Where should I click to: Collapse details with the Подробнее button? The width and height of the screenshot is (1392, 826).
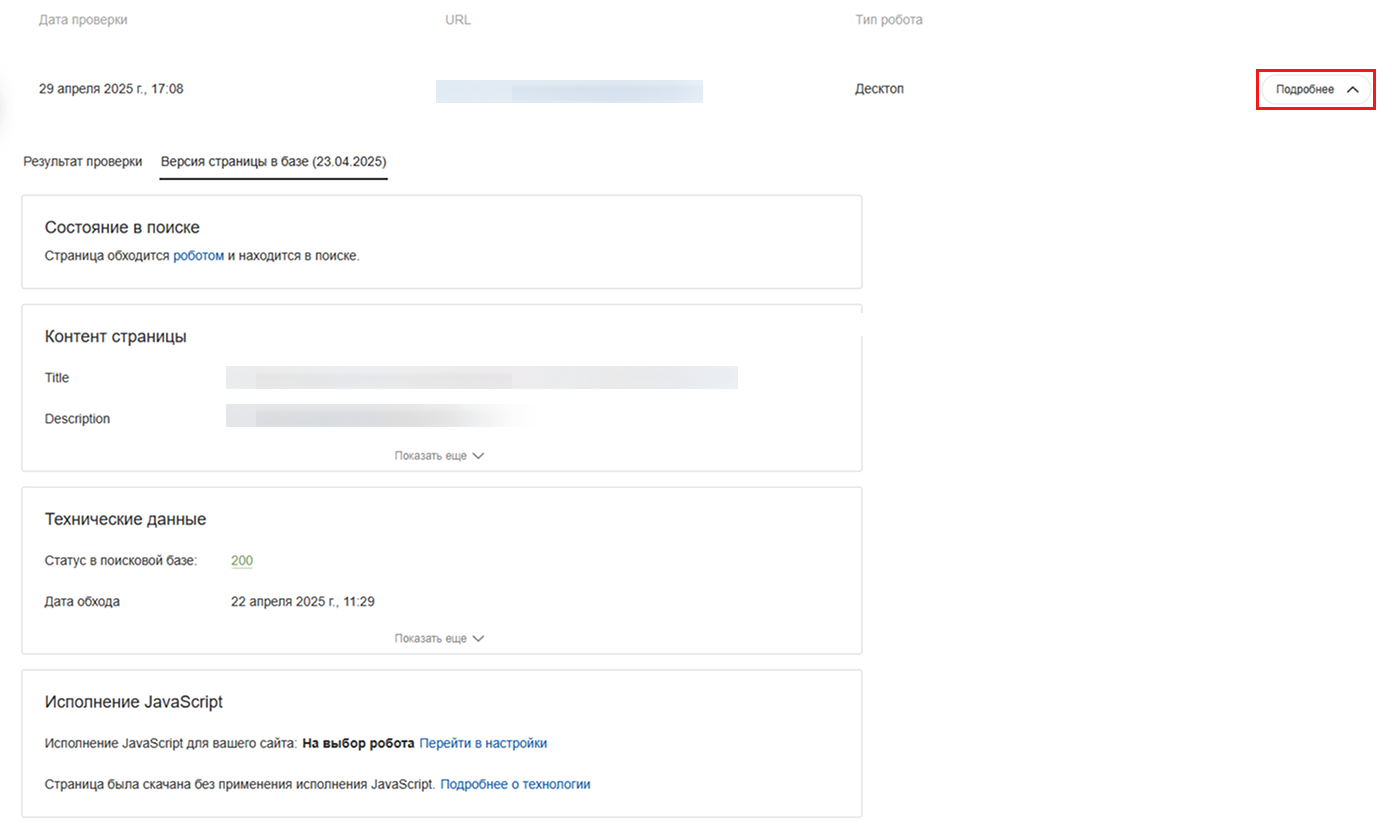tap(1316, 89)
